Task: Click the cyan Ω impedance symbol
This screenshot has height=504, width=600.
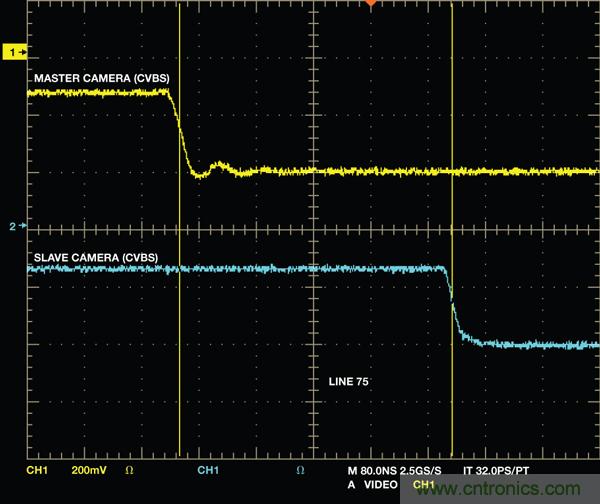Action: pyautogui.click(x=300, y=469)
